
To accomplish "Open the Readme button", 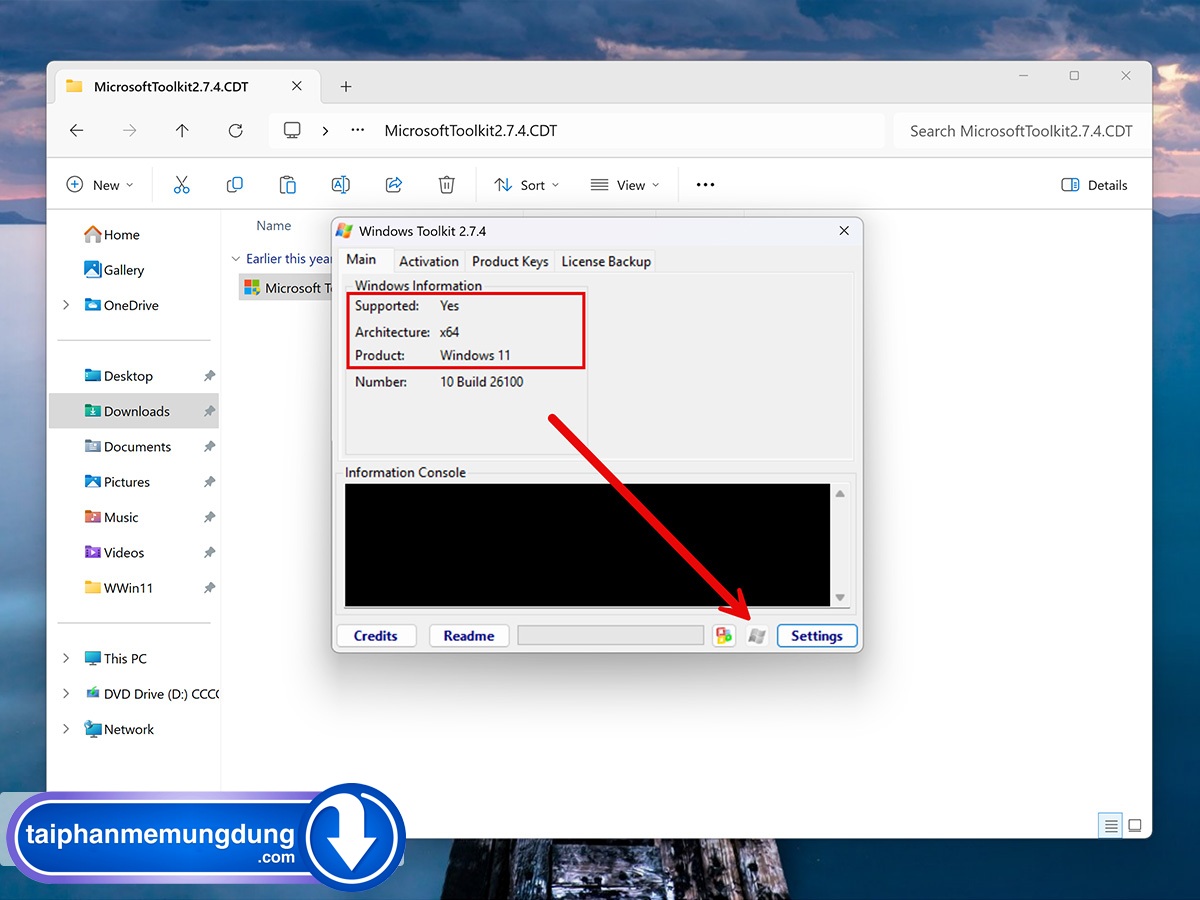I will click(x=469, y=635).
